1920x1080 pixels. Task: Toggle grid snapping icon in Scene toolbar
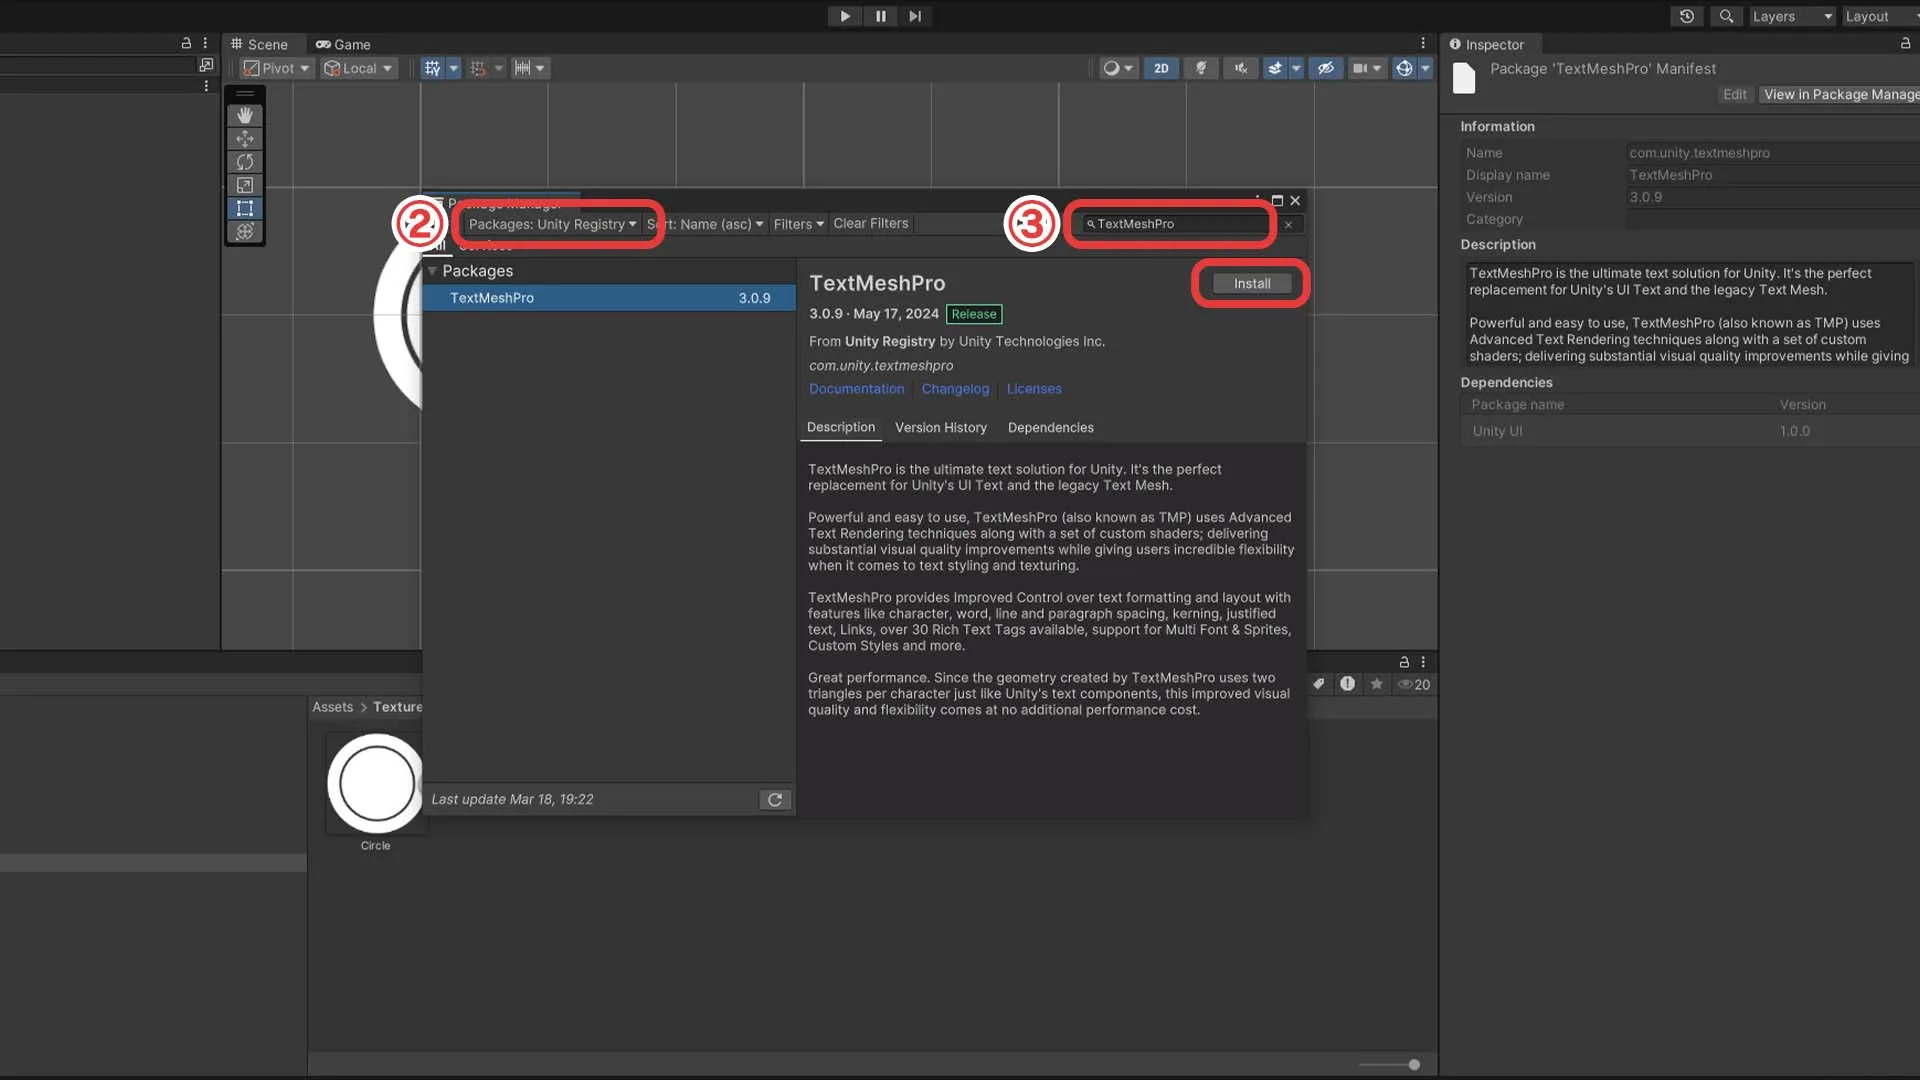[478, 68]
